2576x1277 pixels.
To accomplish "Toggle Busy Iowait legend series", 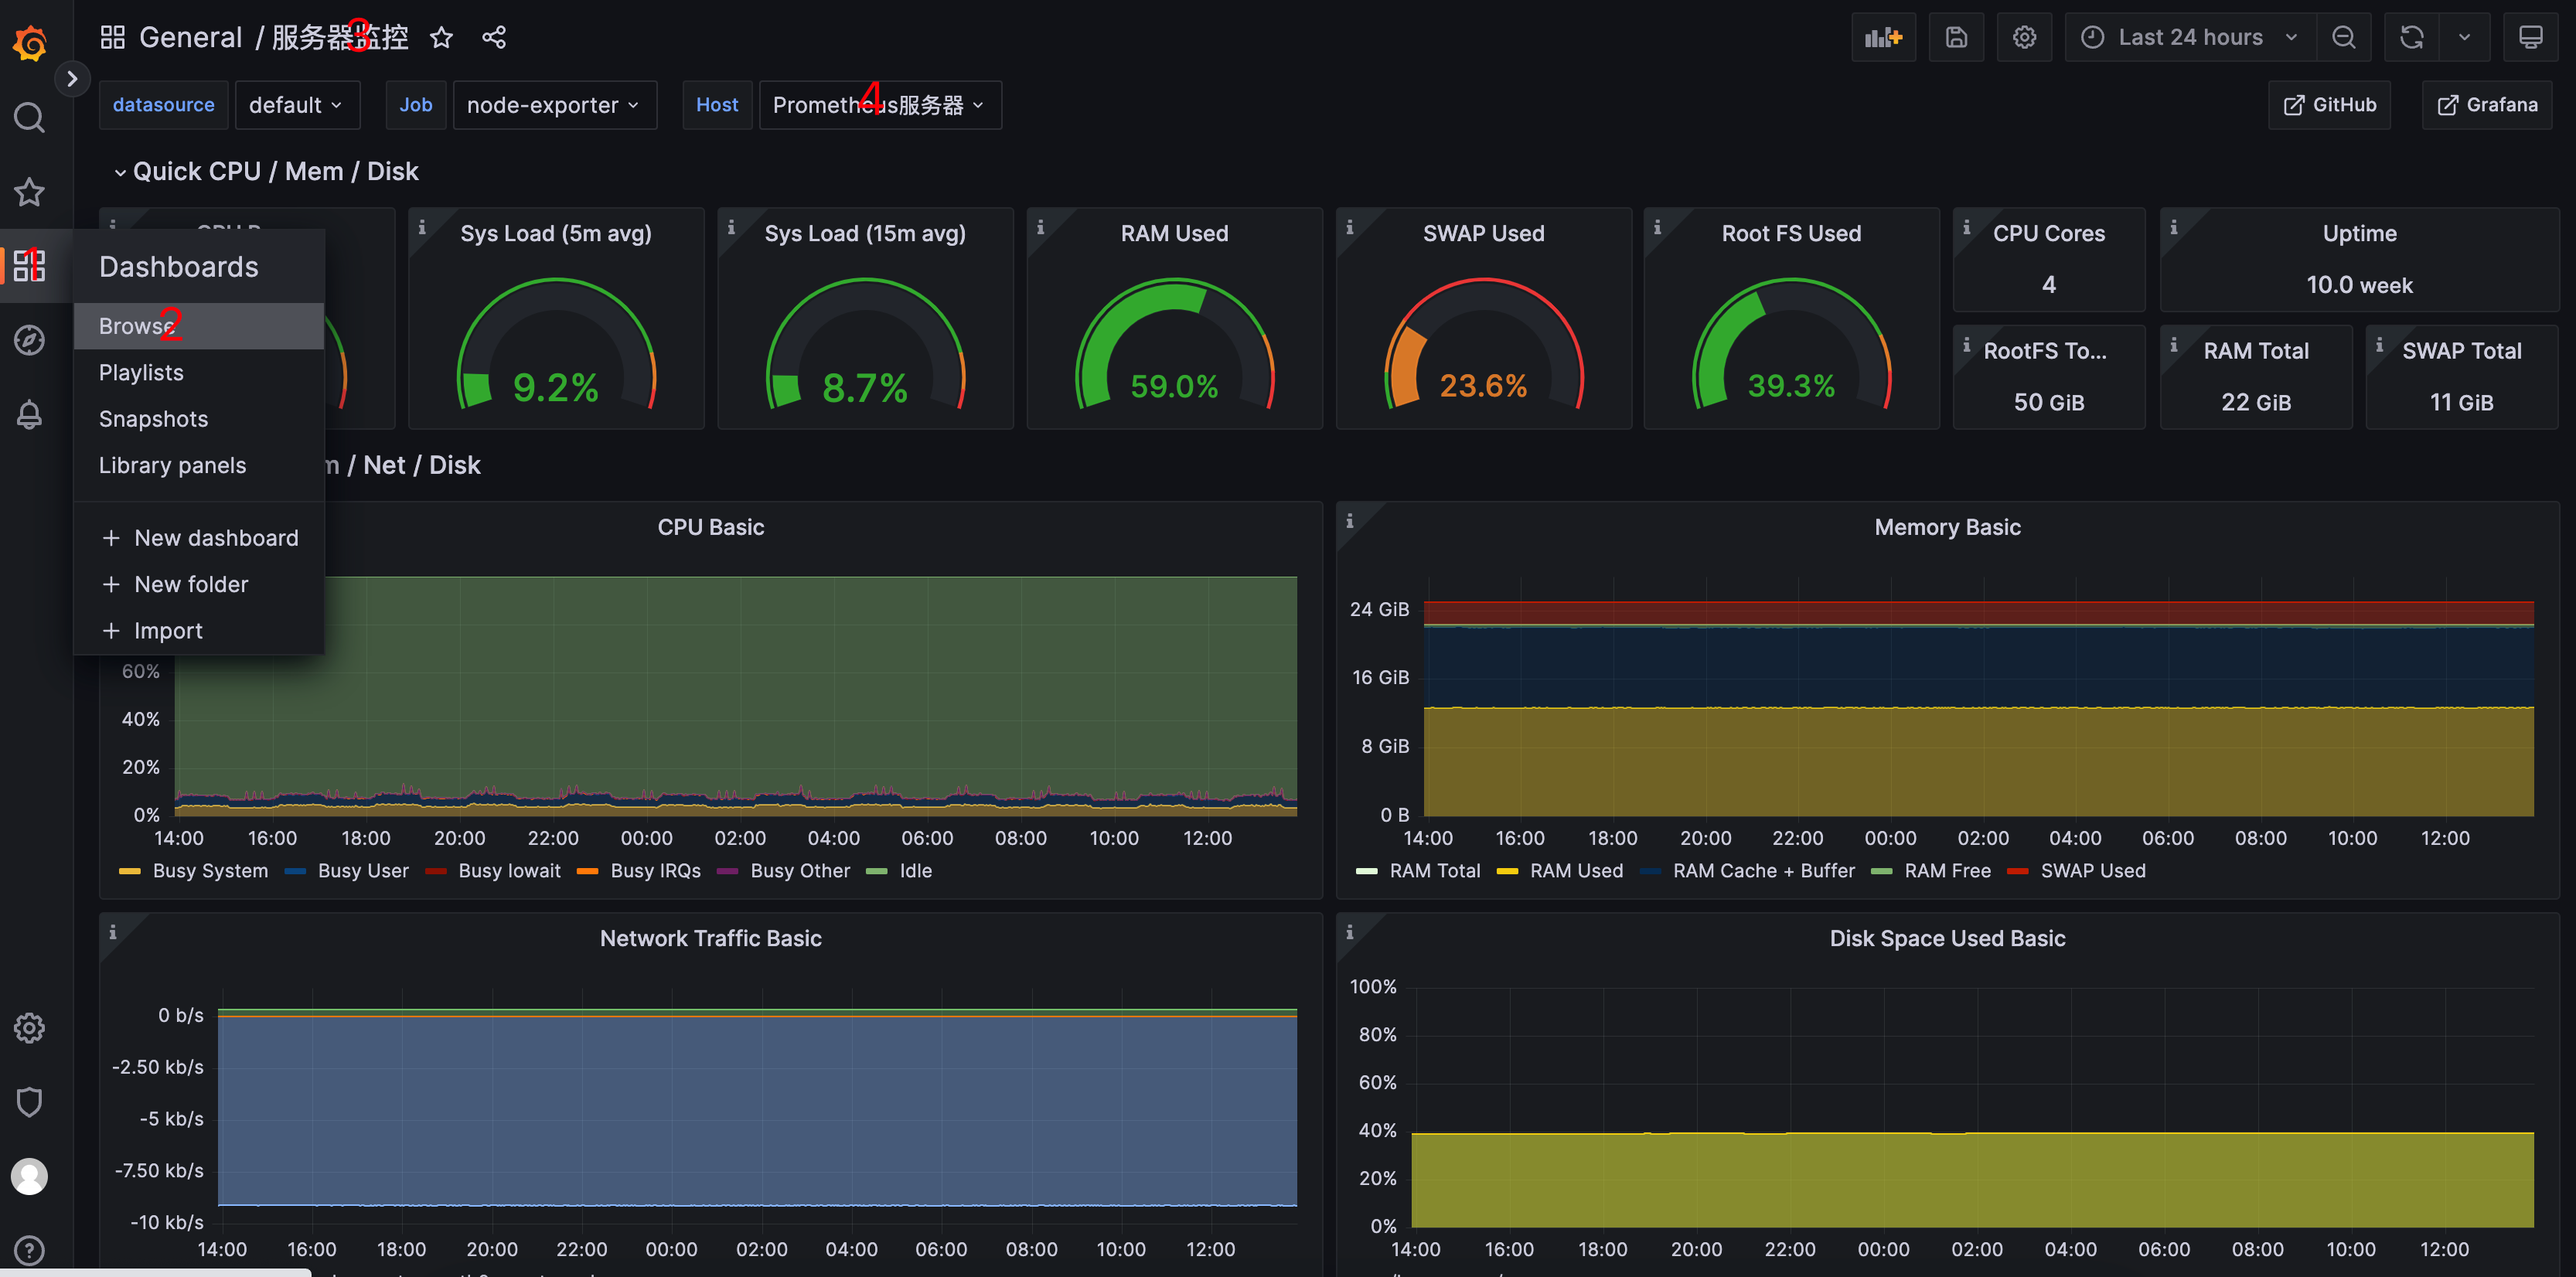I will (509, 871).
